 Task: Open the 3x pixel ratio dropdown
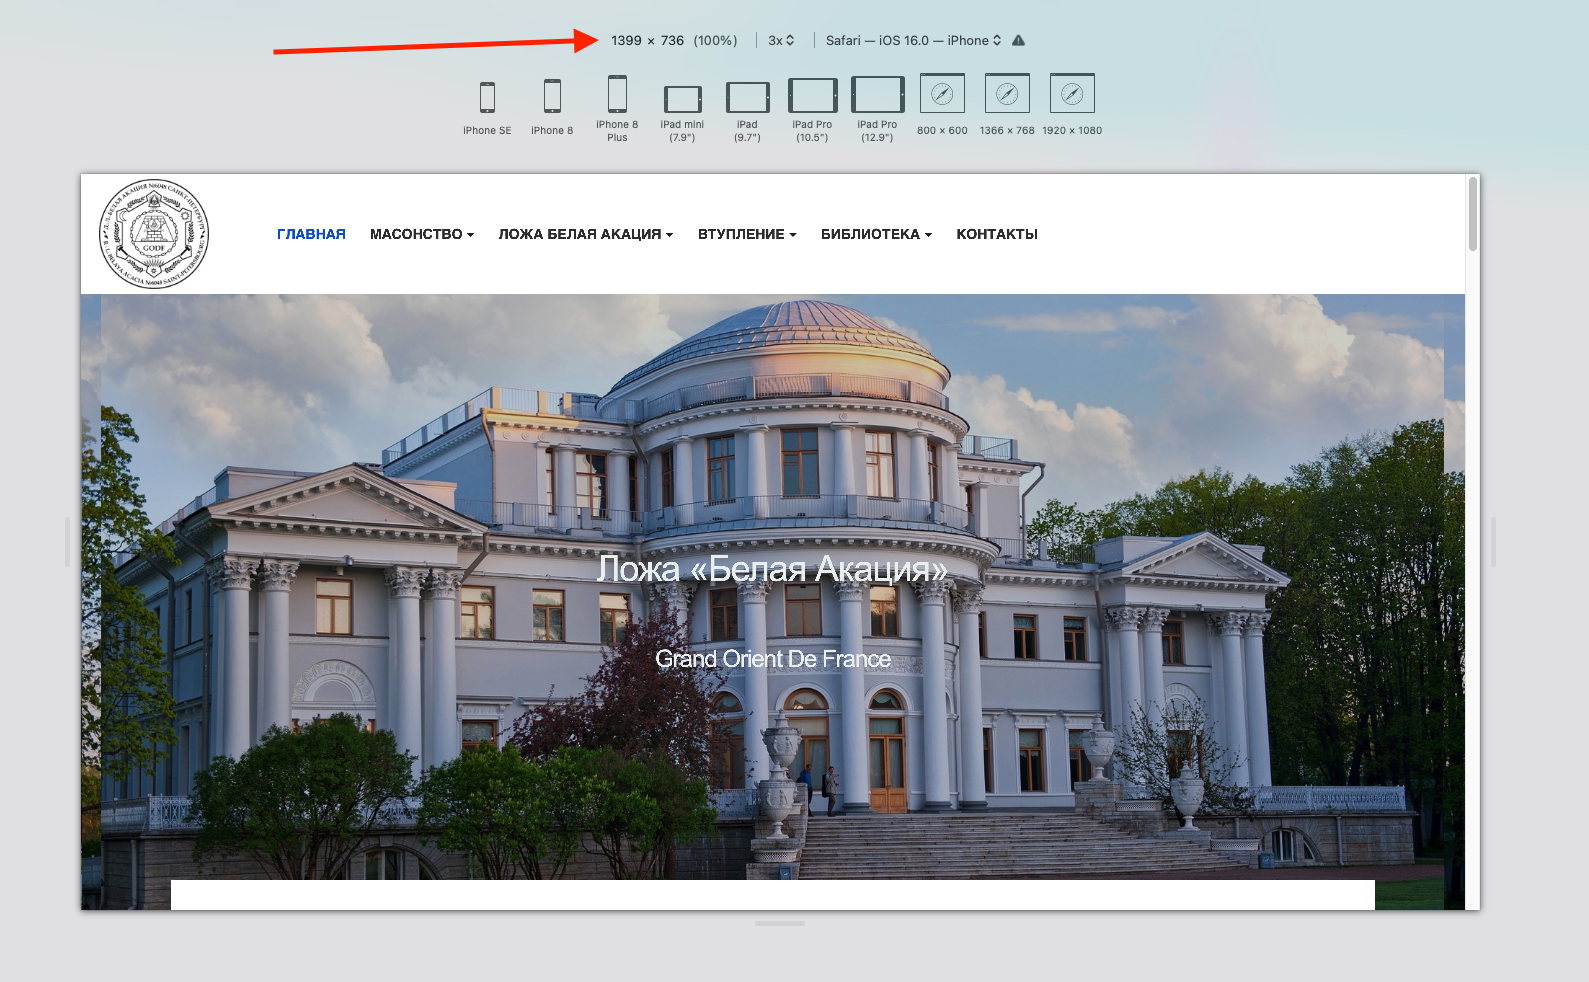(x=781, y=40)
